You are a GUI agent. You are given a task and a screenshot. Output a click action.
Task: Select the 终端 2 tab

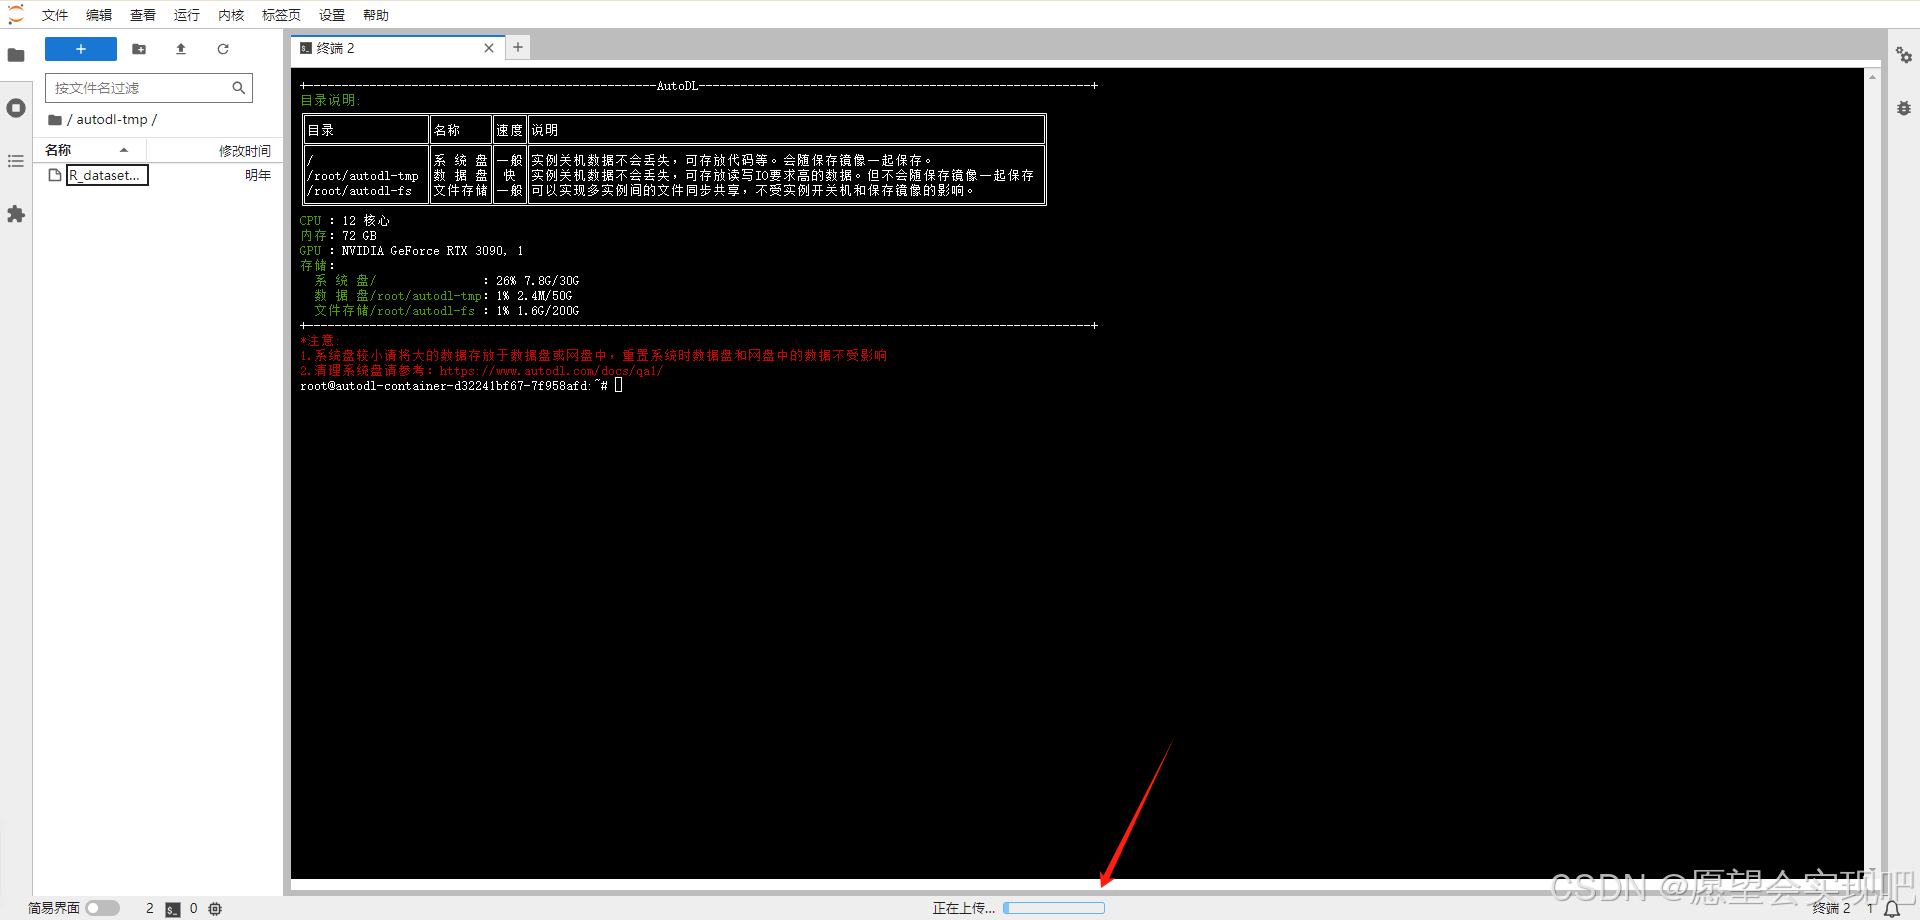[x=397, y=48]
